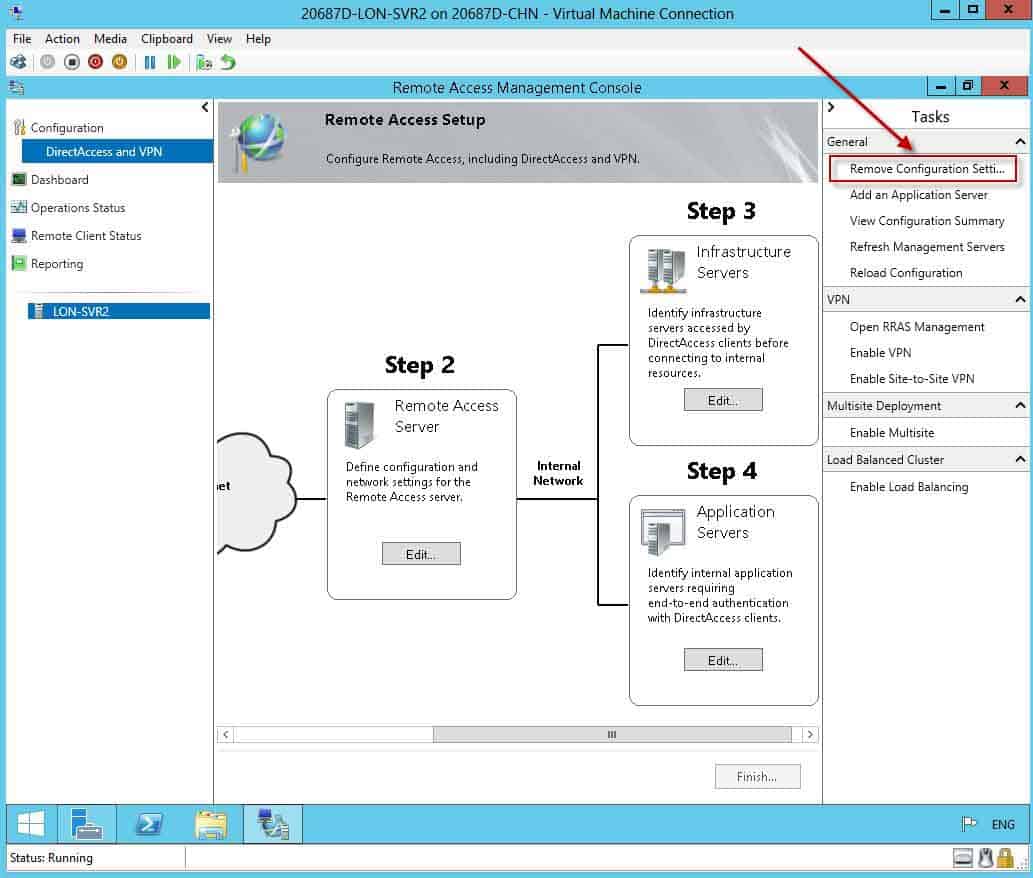The height and width of the screenshot is (878, 1033).
Task: Open RRAS Management
Action: pyautogui.click(x=916, y=327)
